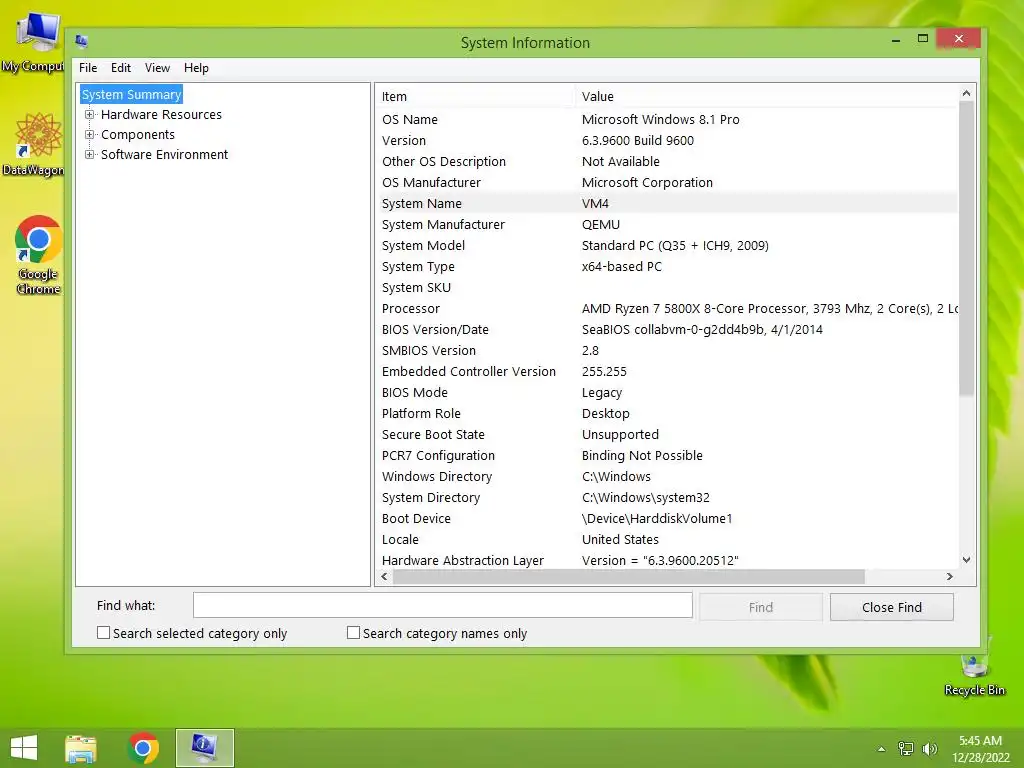The height and width of the screenshot is (768, 1024).
Task: Select the System Manufacturer row
Action: click(667, 225)
